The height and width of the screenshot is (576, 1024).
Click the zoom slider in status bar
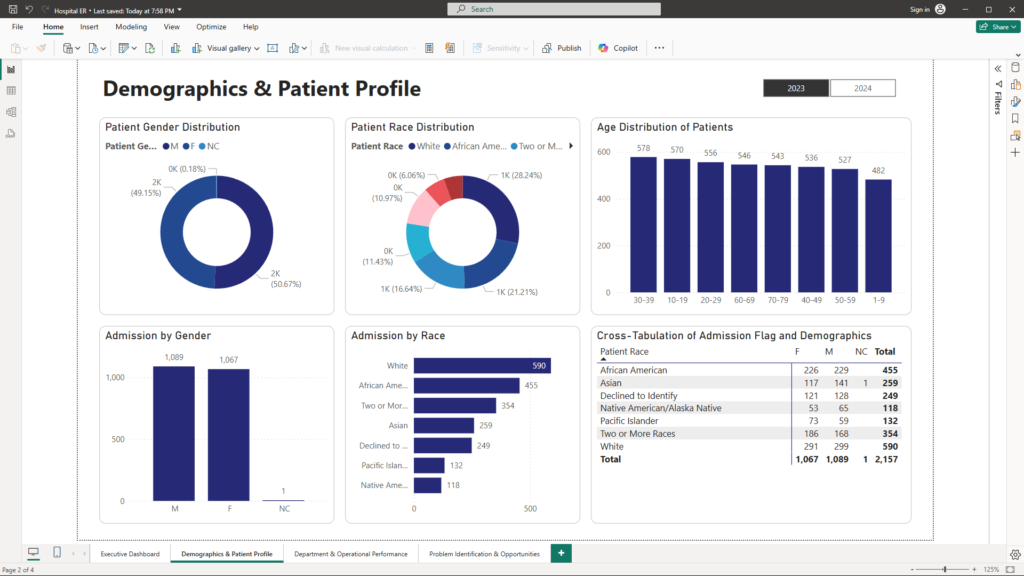946,569
